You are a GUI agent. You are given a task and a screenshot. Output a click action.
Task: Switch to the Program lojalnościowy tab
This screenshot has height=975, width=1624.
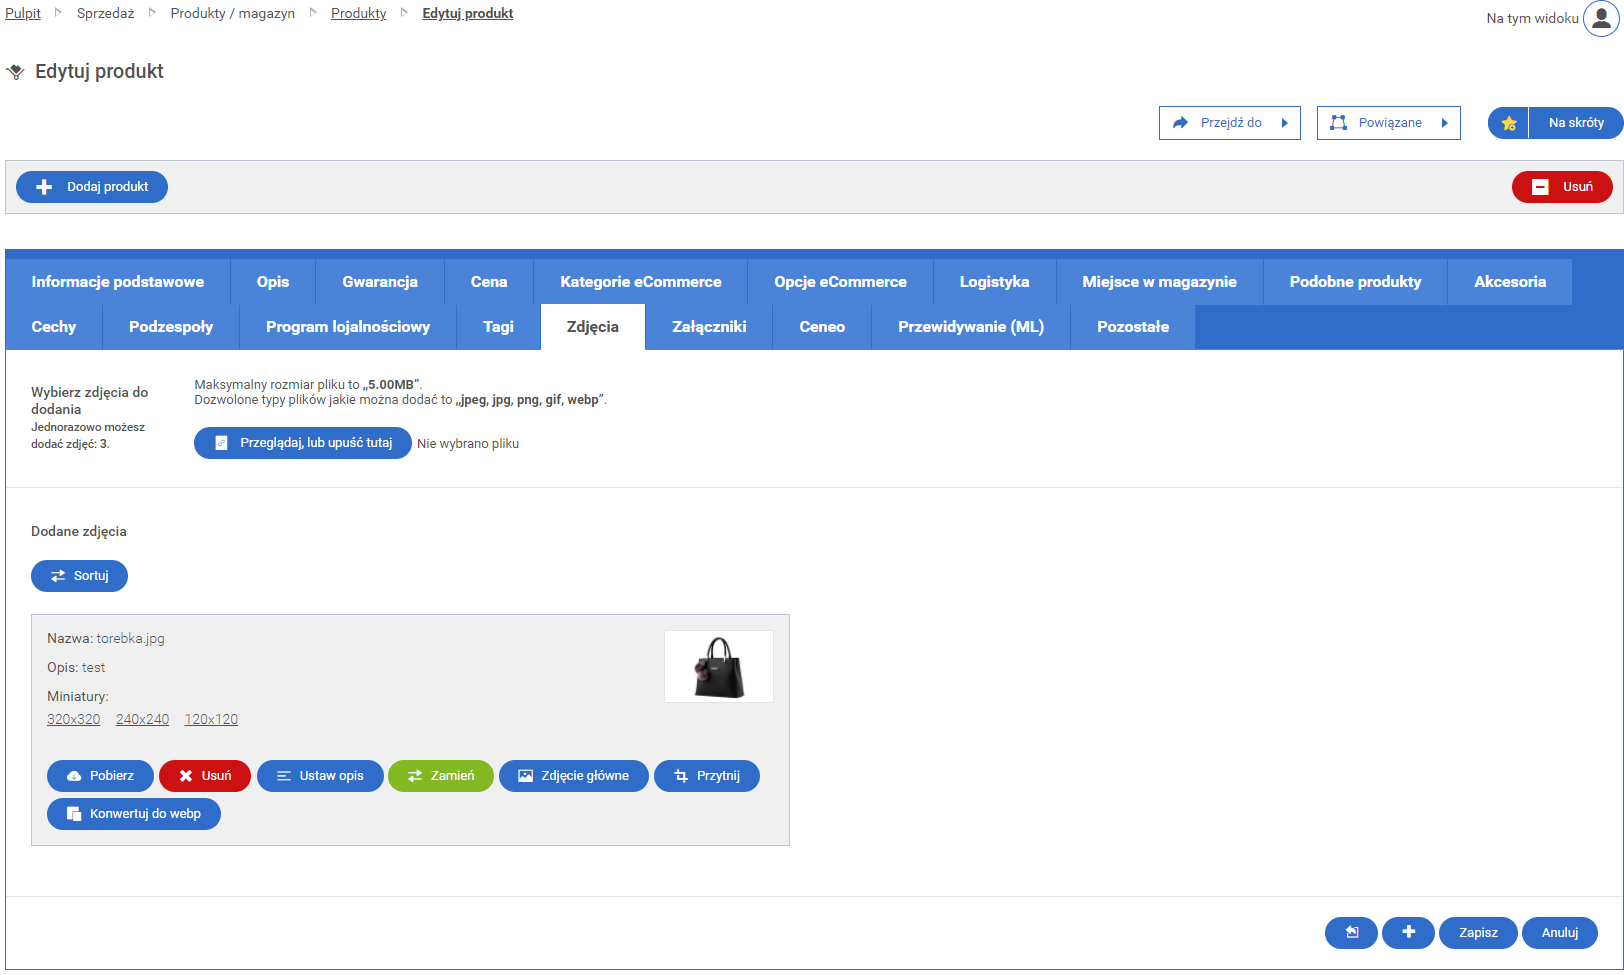coord(348,327)
